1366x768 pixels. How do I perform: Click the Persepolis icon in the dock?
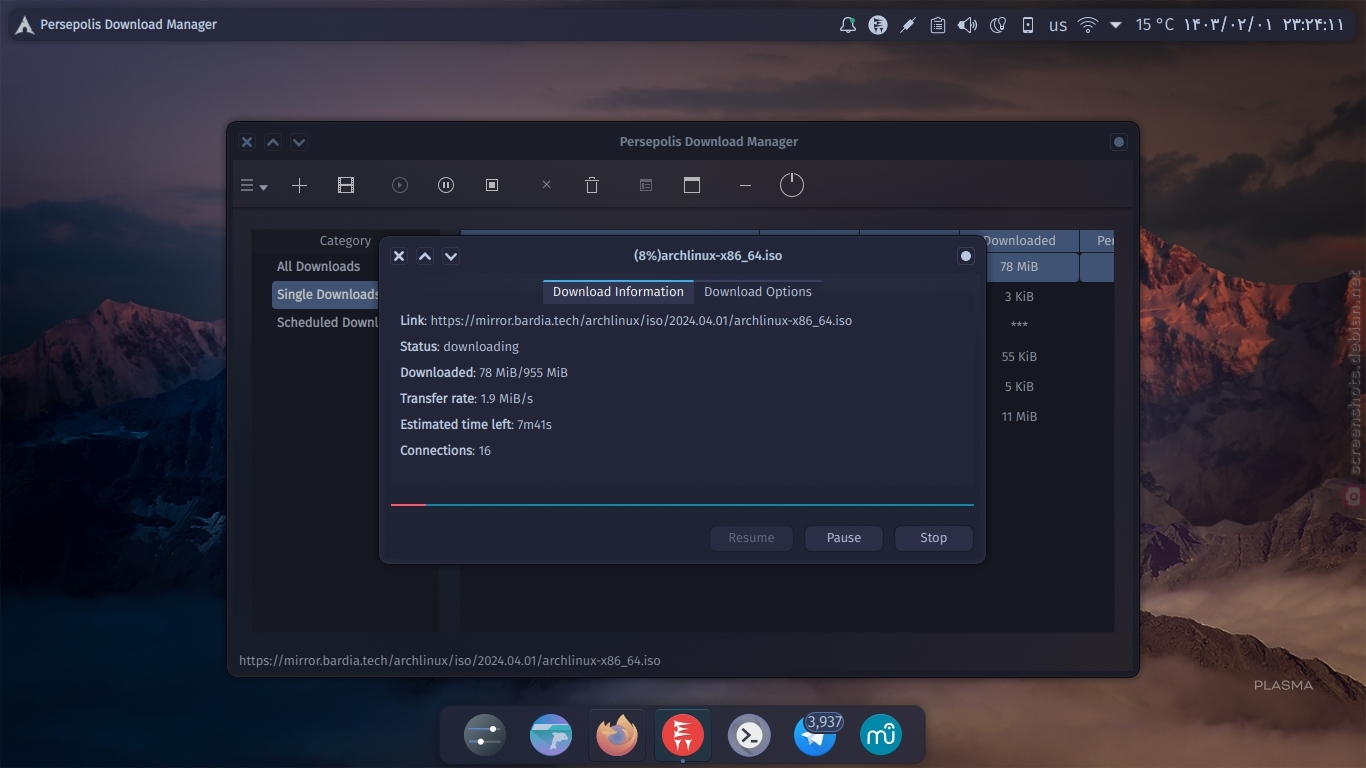tap(683, 736)
